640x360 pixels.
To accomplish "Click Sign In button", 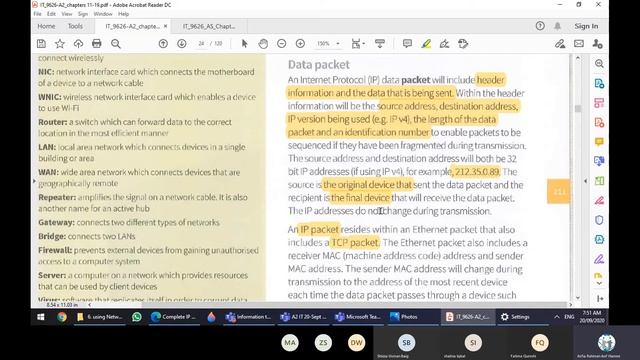I will (x=586, y=26).
